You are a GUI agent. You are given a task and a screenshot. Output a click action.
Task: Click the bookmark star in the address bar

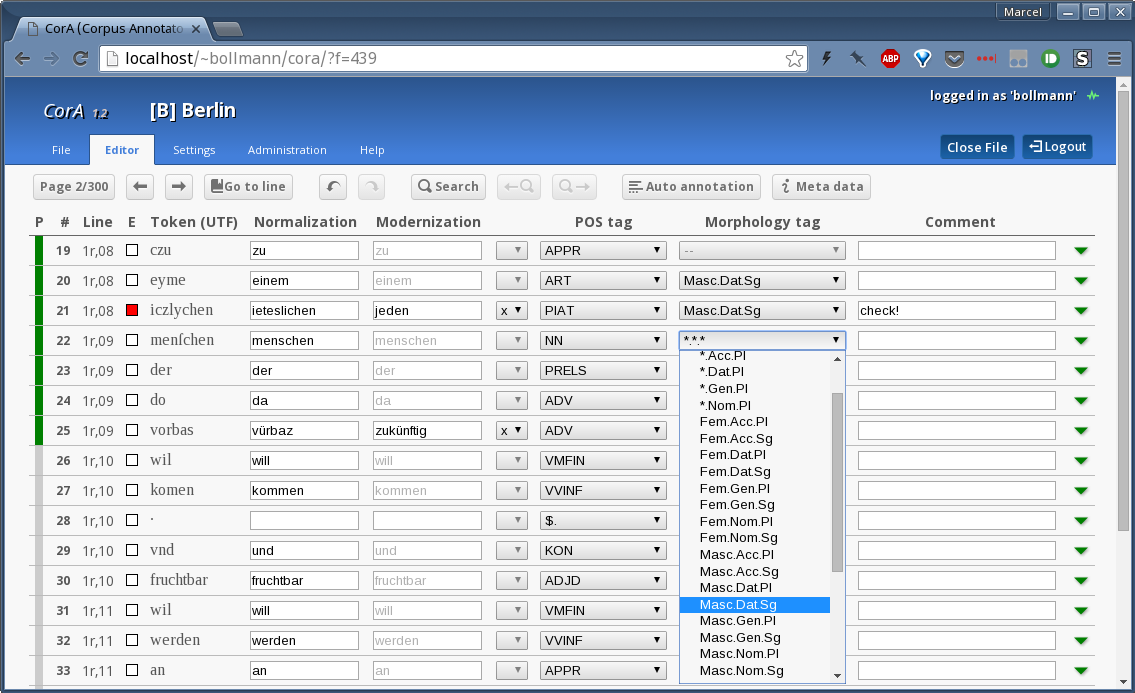point(795,59)
